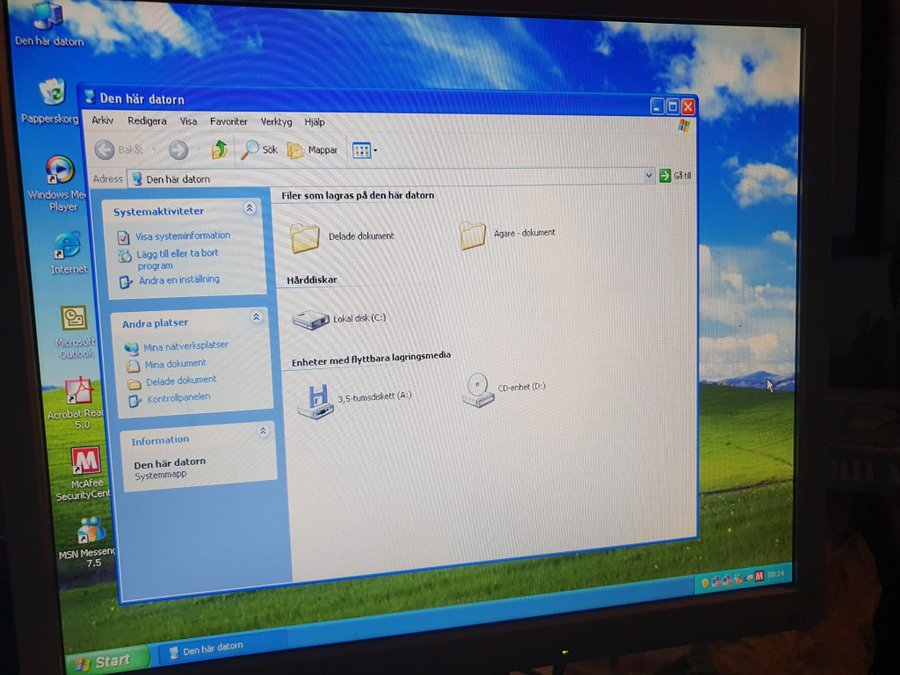The height and width of the screenshot is (675, 900).
Task: Click the Bakåt back arrow button
Action: 119,149
